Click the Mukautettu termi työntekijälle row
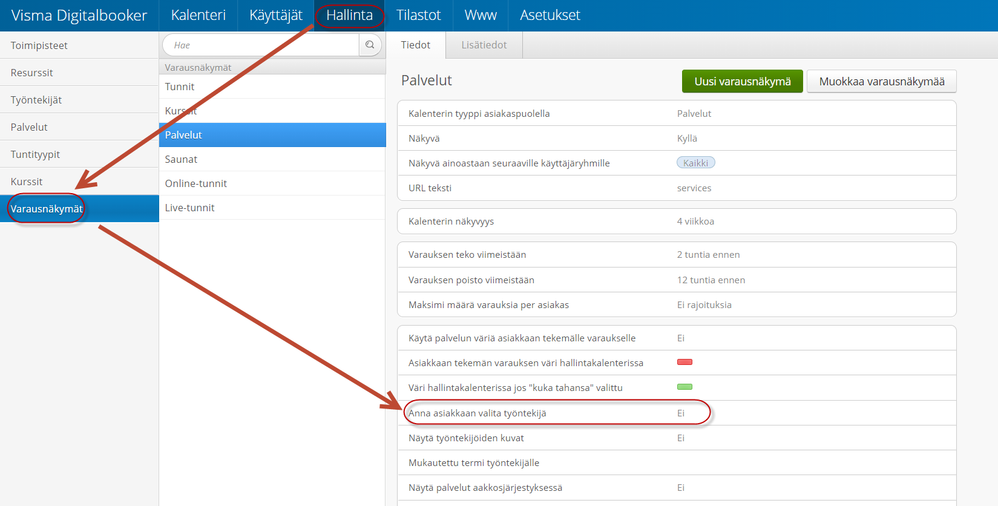This screenshot has width=998, height=506. 677,463
